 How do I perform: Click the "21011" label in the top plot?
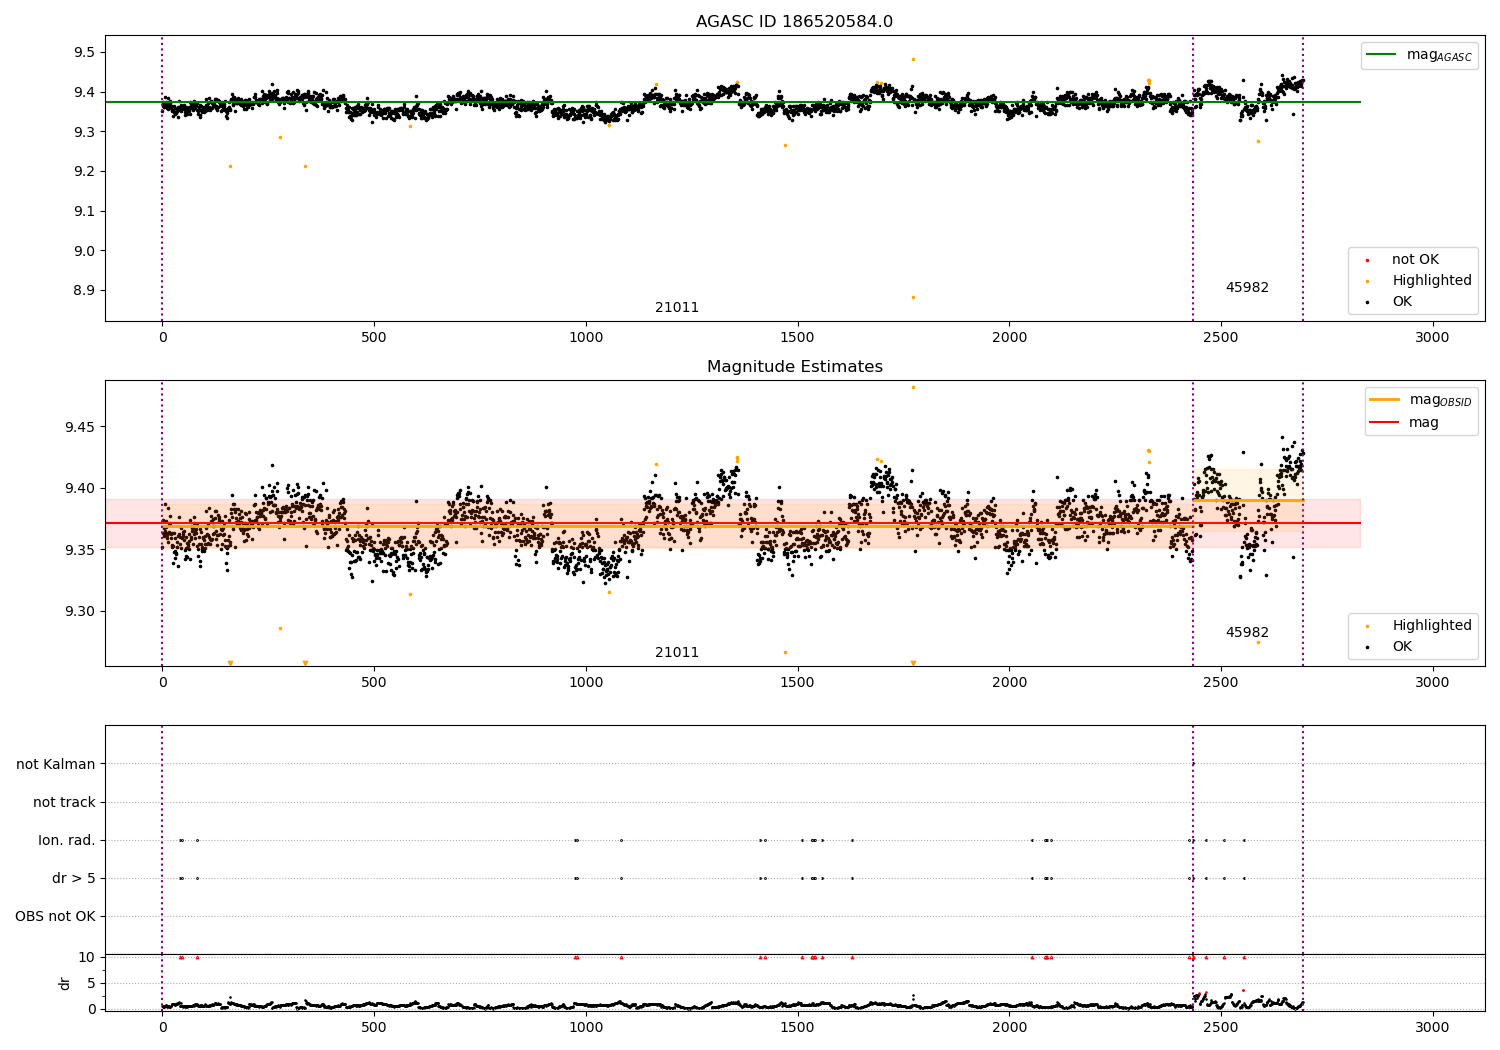pyautogui.click(x=677, y=308)
